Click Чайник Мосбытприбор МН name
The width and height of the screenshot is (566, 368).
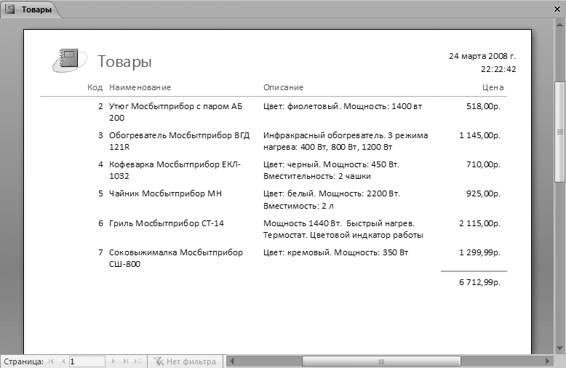[165, 194]
